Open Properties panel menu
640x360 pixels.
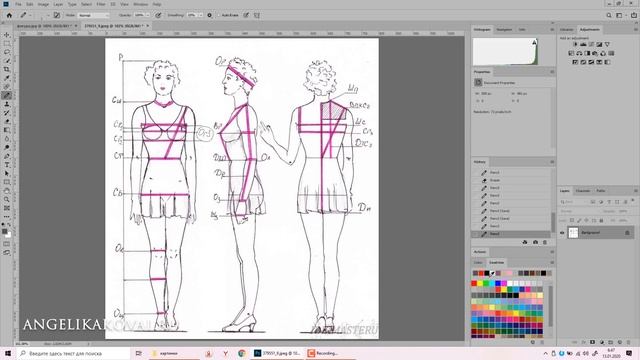pyautogui.click(x=552, y=72)
